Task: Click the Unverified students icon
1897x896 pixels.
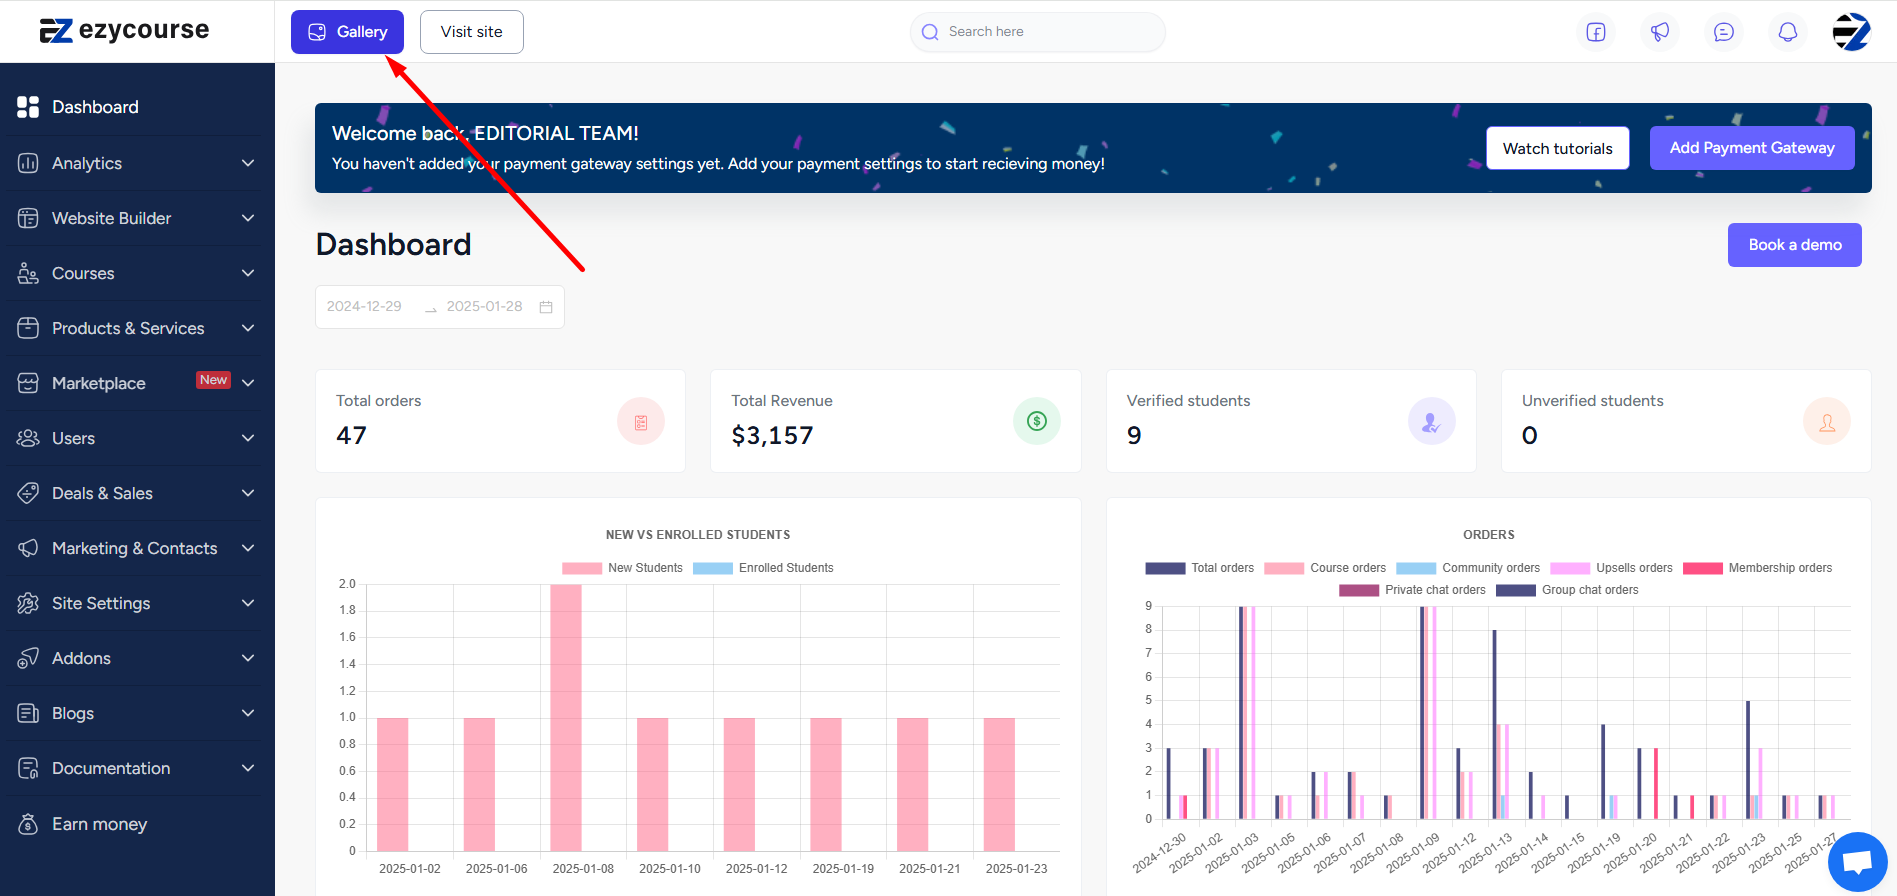Action: (x=1827, y=422)
